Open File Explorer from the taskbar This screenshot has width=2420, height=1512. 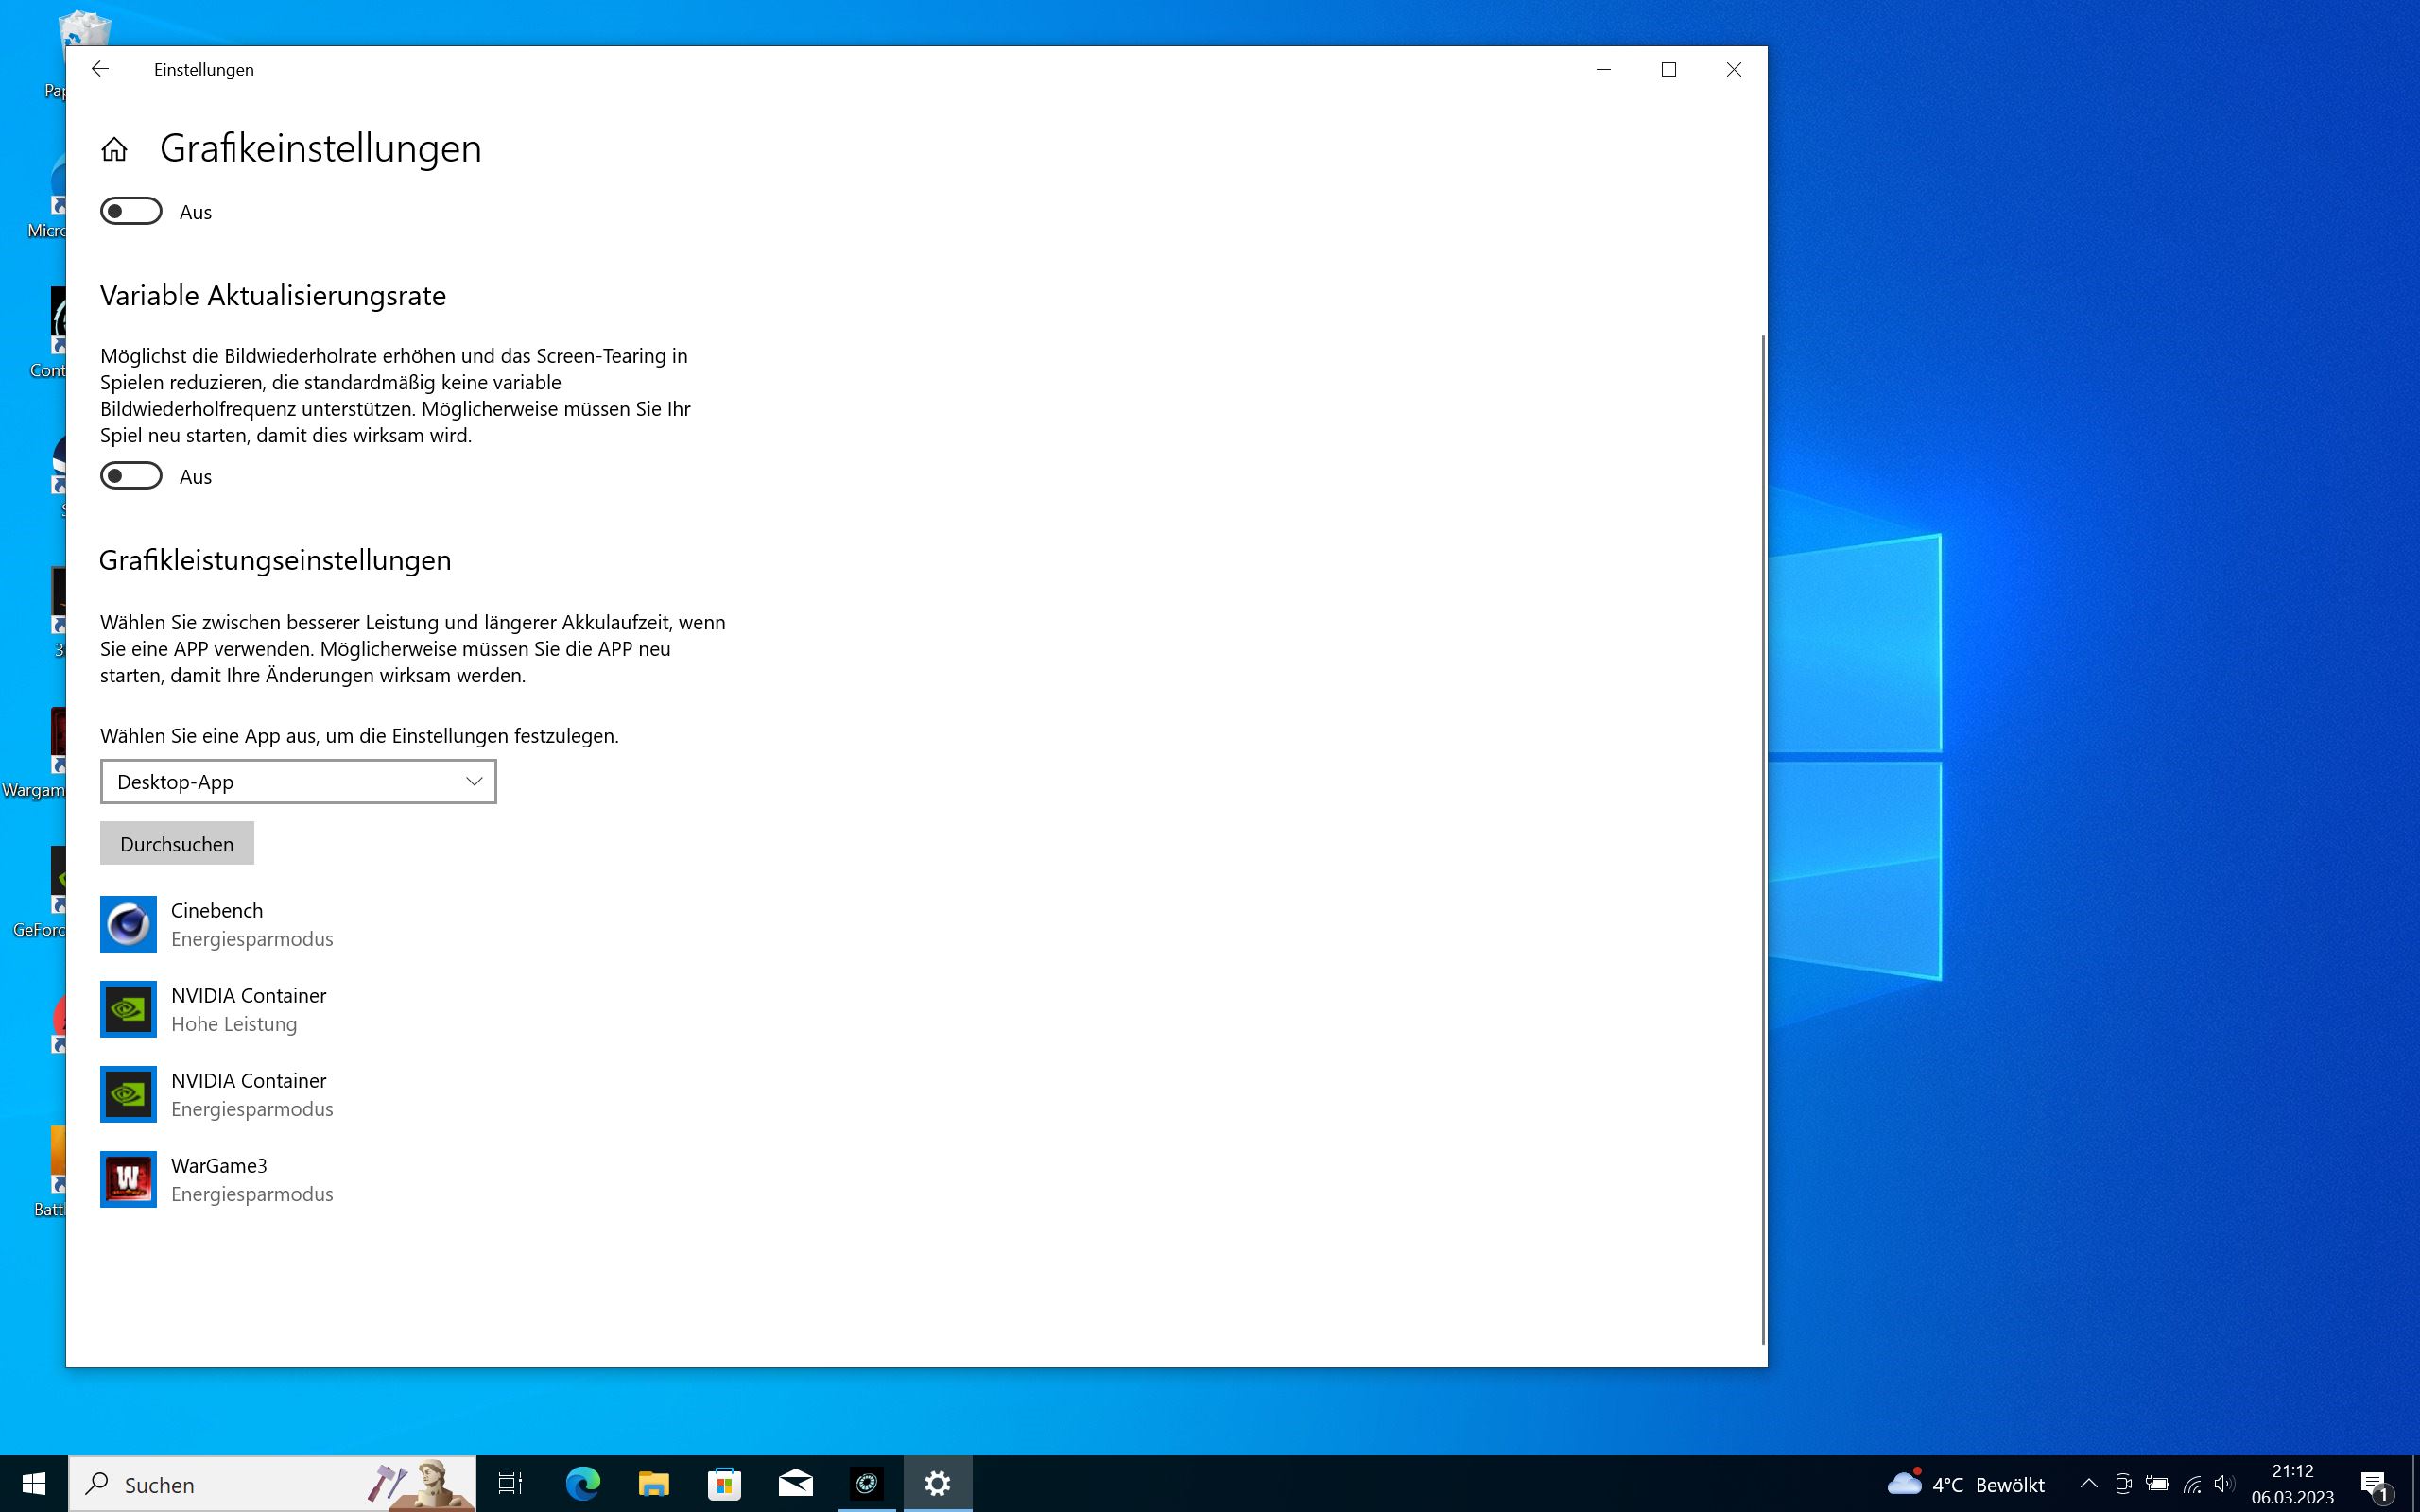[653, 1483]
